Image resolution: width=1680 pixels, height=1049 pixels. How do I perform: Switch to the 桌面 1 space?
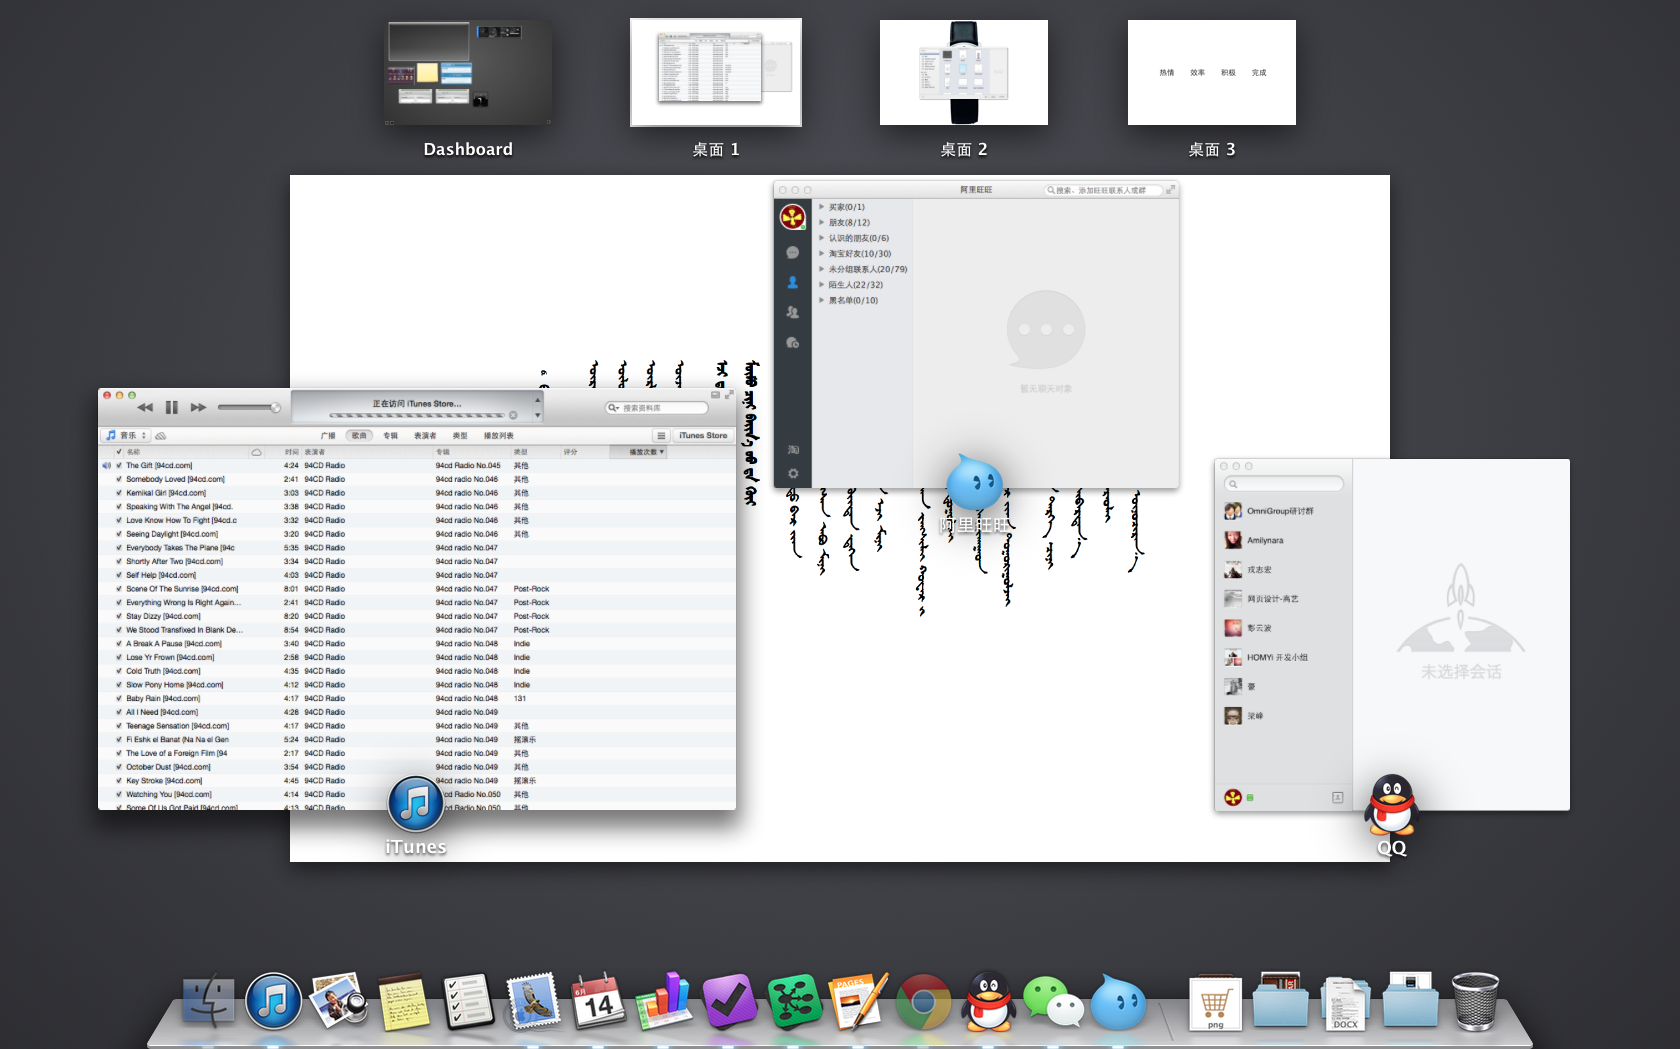[716, 73]
